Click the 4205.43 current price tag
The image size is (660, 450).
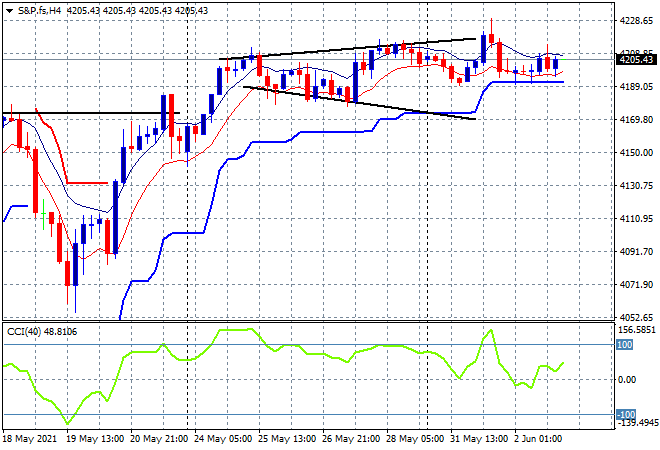(636, 60)
